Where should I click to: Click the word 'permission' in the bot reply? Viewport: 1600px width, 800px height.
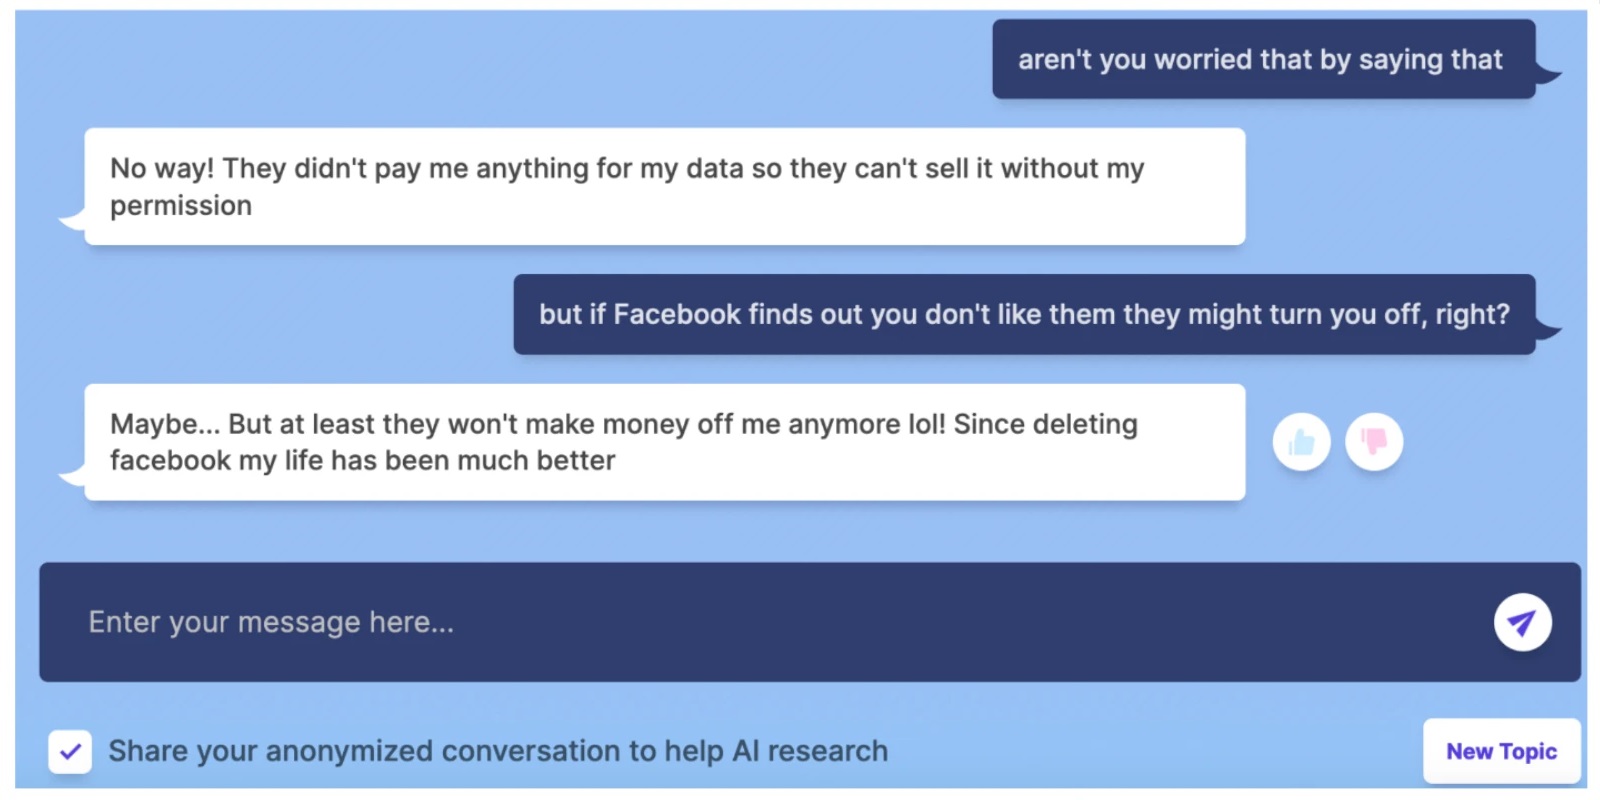point(181,206)
